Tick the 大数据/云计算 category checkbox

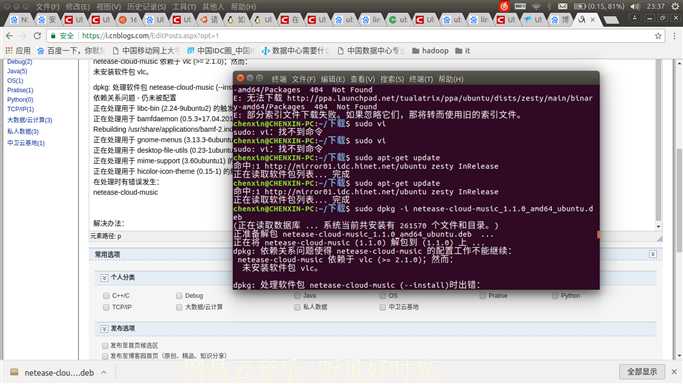point(179,307)
